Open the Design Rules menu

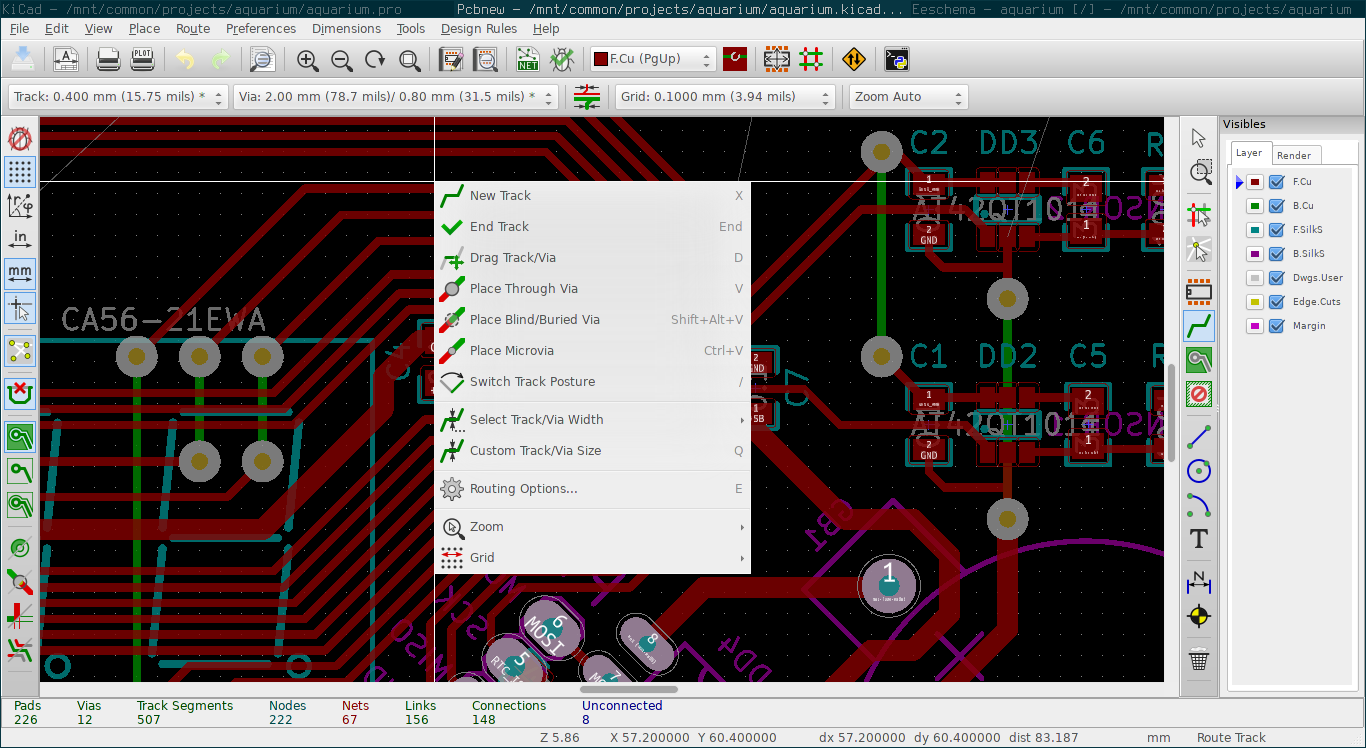tap(479, 29)
